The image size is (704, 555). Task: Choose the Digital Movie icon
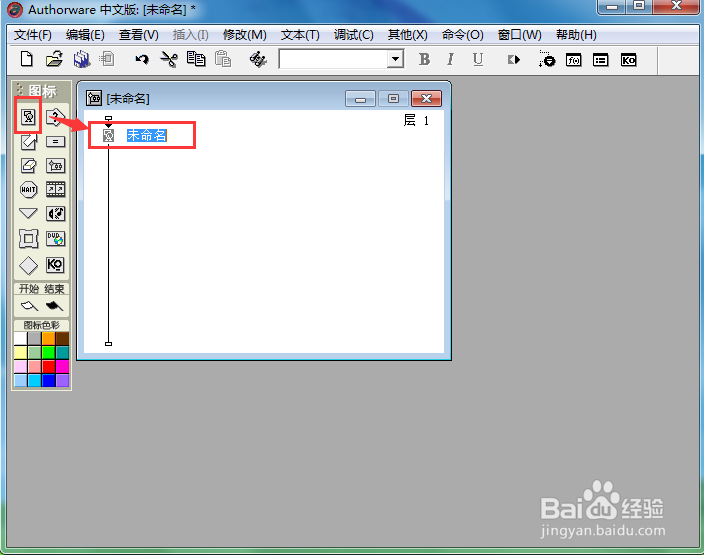pos(55,189)
